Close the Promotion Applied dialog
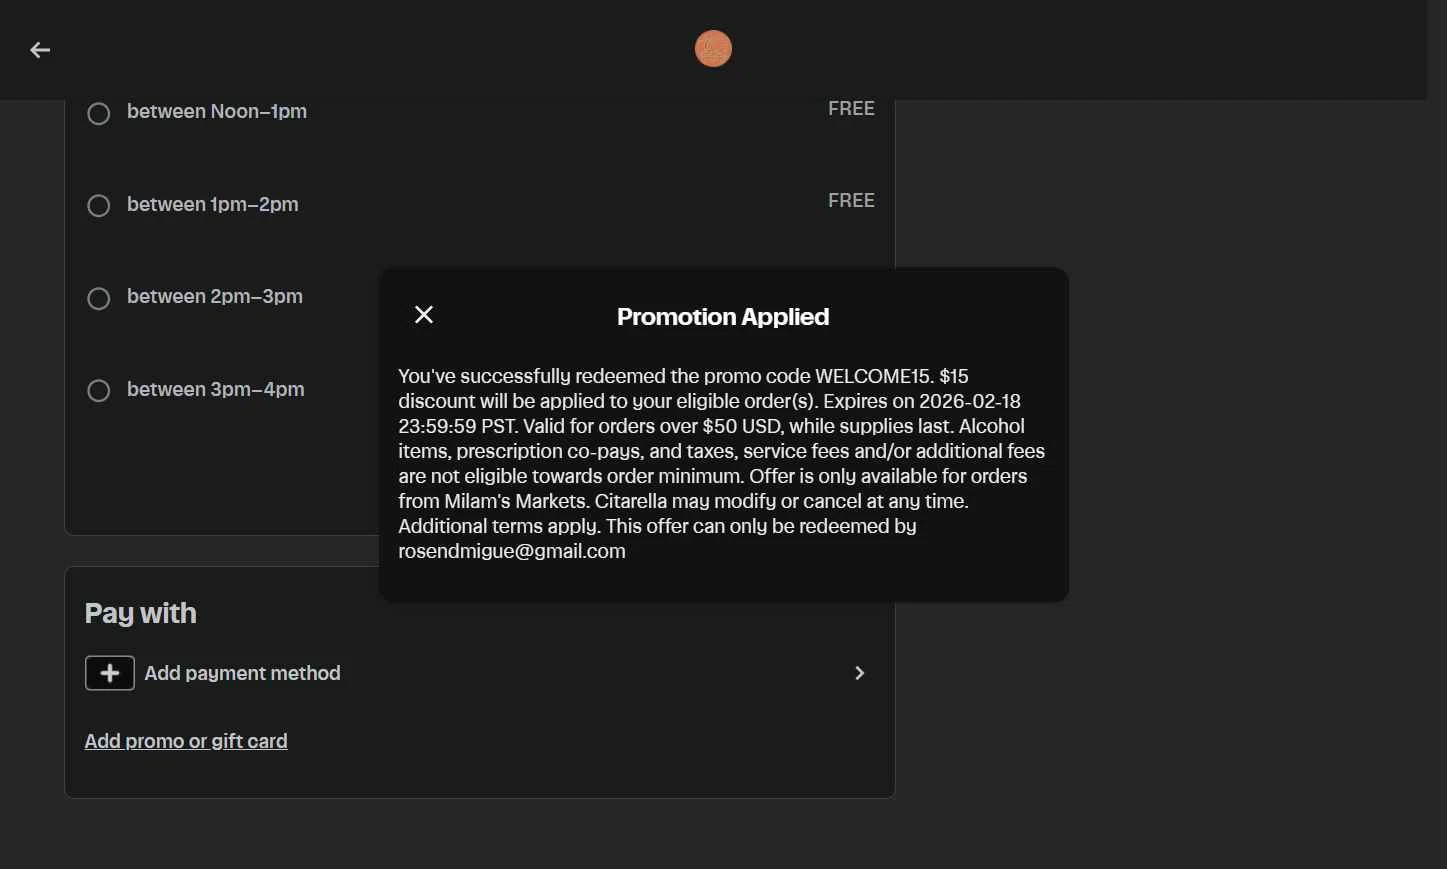This screenshot has width=1447, height=869. 424,315
